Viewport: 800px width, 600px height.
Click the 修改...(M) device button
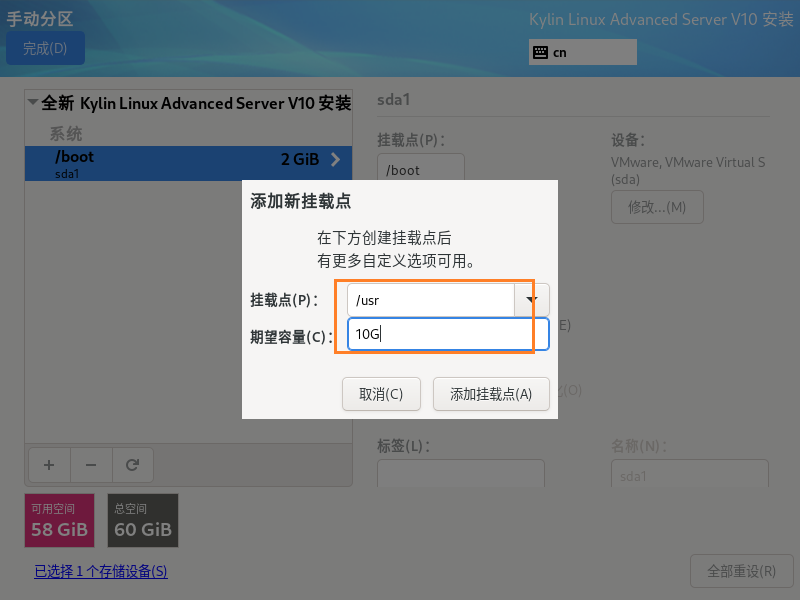point(657,207)
